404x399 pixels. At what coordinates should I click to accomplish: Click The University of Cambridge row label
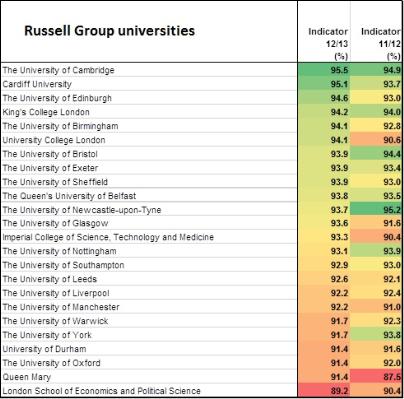point(149,70)
